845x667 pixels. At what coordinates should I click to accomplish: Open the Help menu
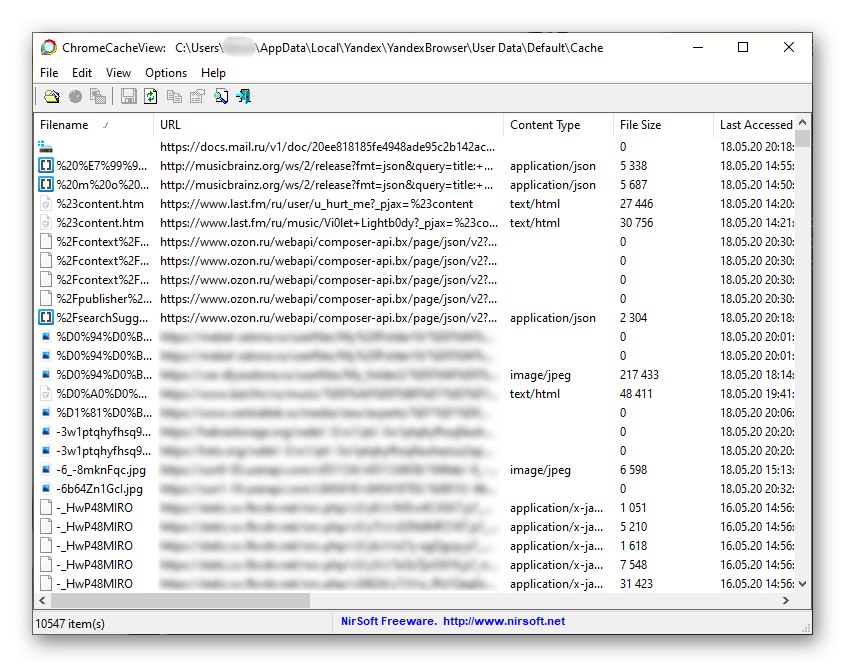pyautogui.click(x=213, y=73)
